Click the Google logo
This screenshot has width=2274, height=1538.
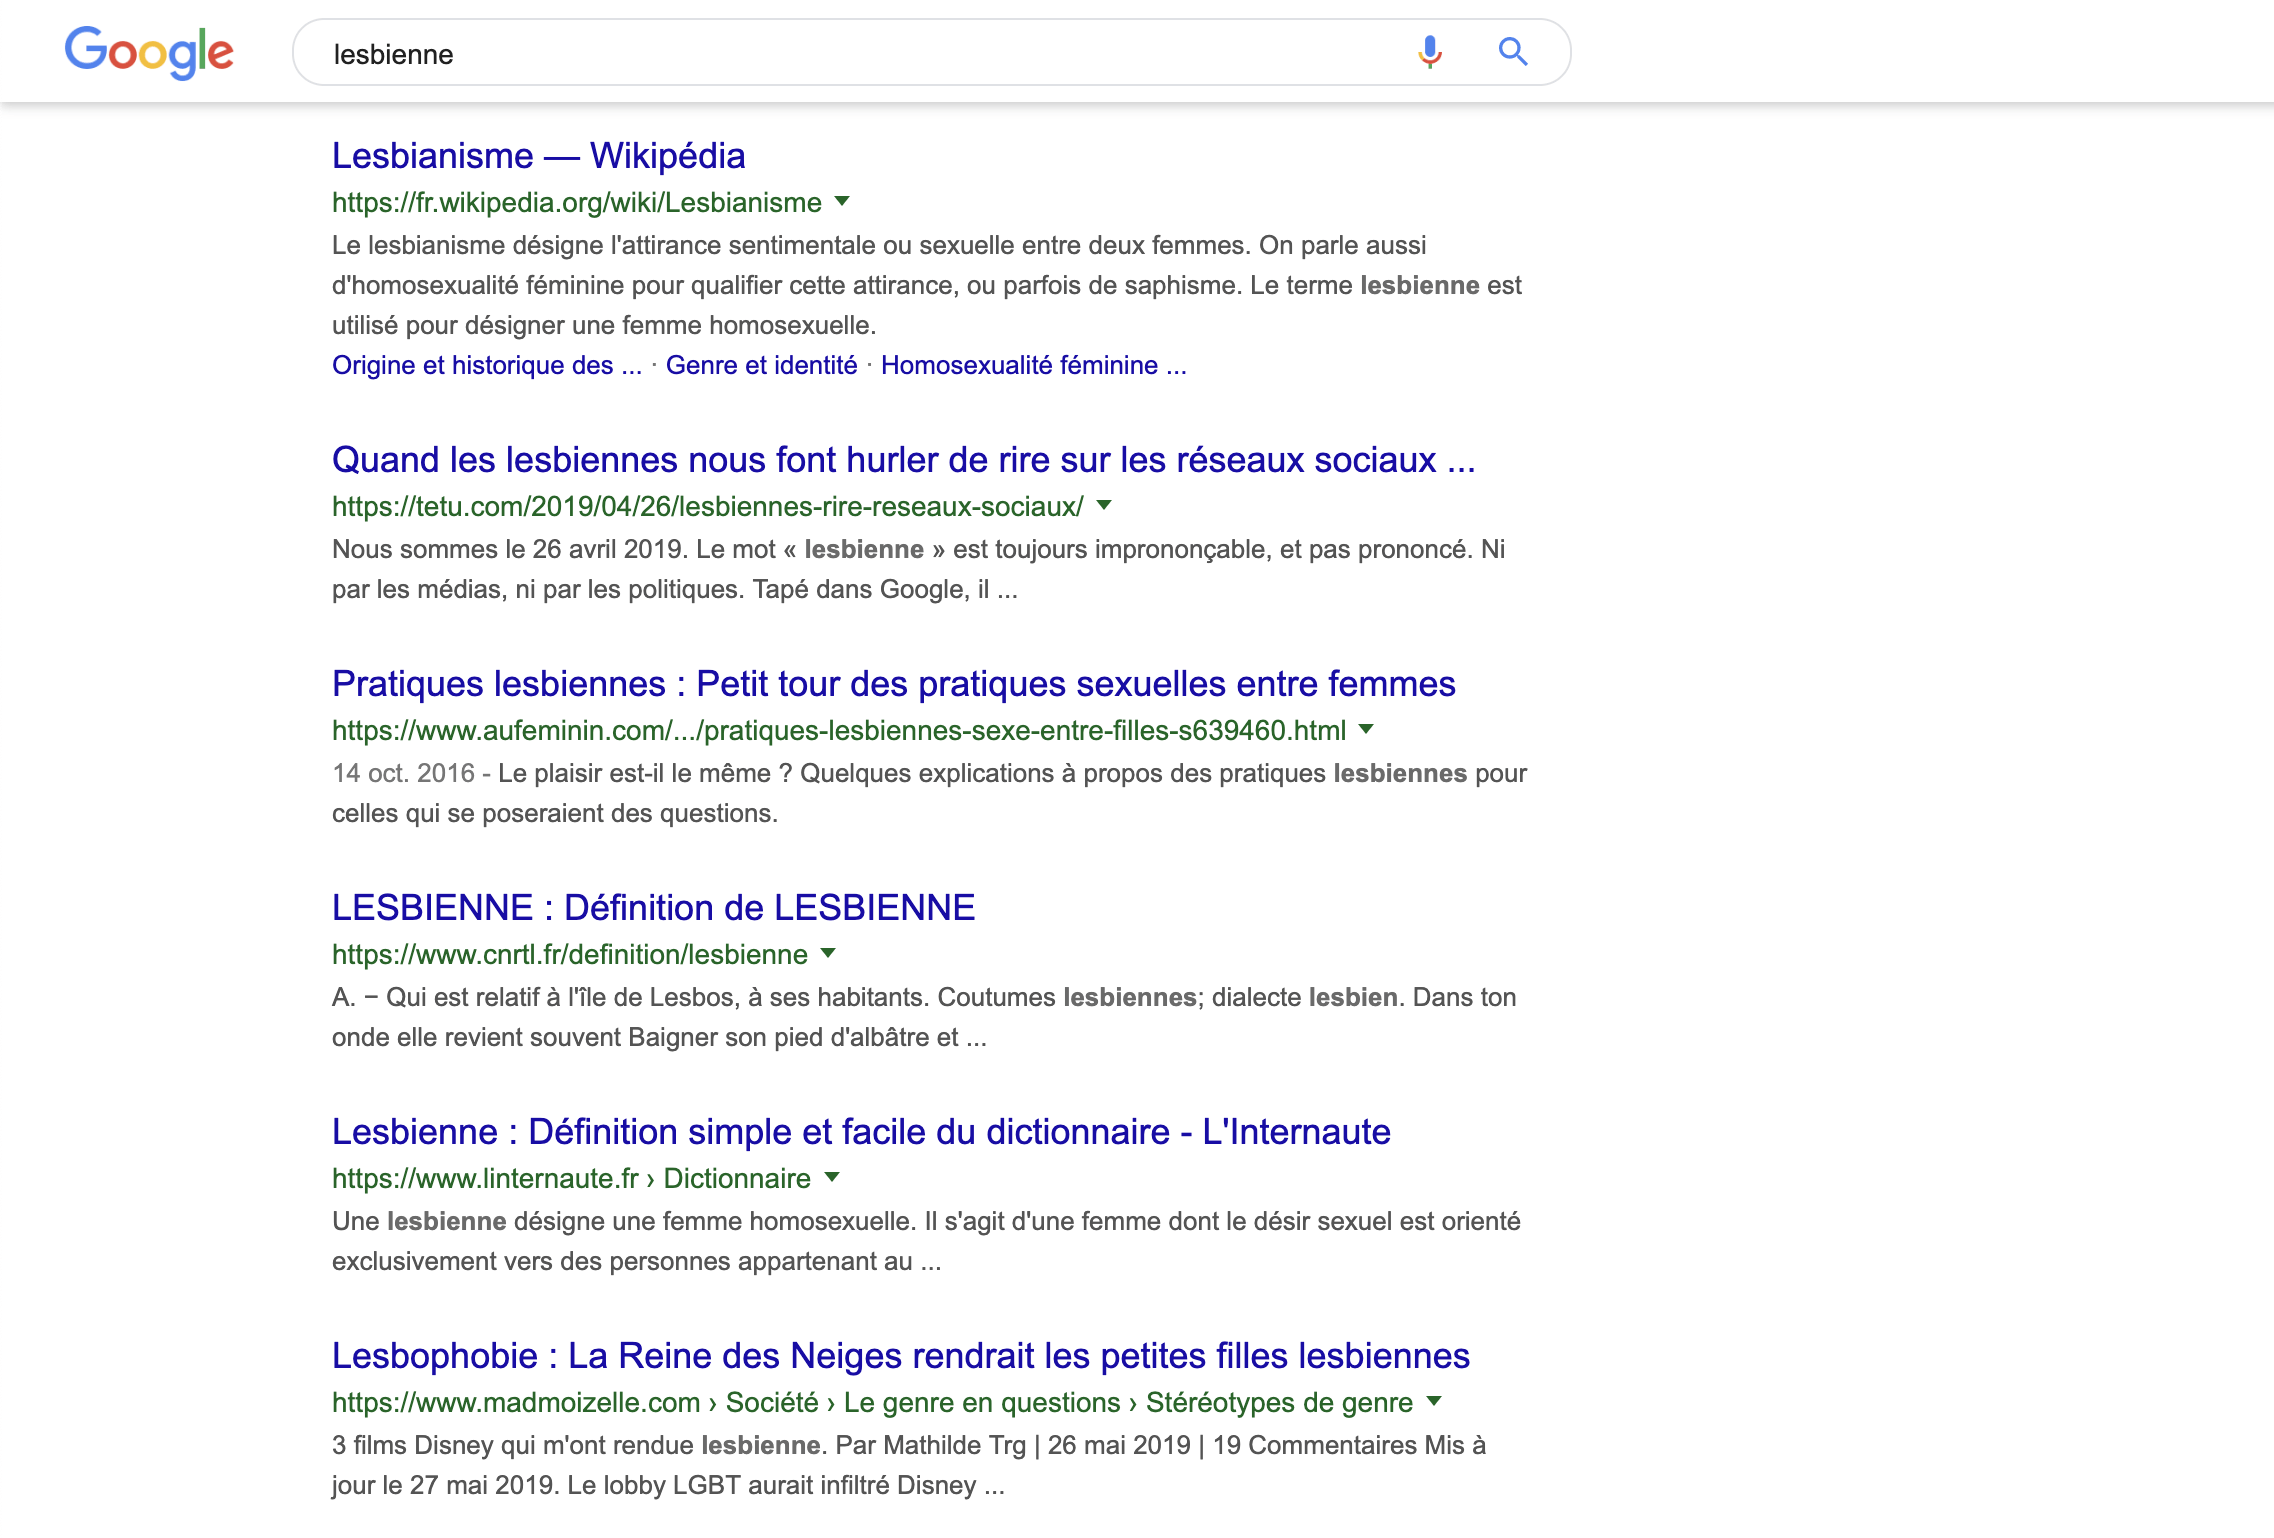149,52
